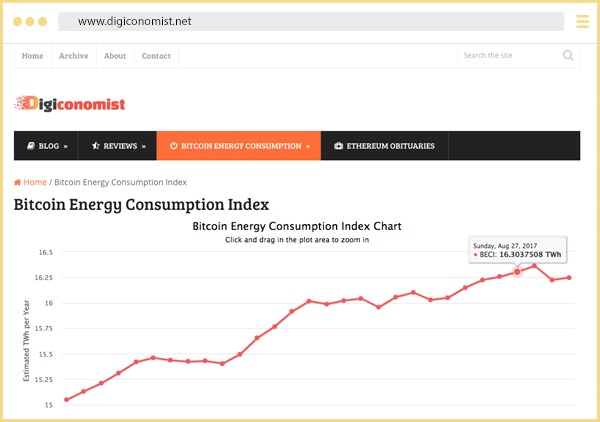600x422 pixels.
Task: Select the highlighted Aug 27 data point
Action: [x=517, y=272]
